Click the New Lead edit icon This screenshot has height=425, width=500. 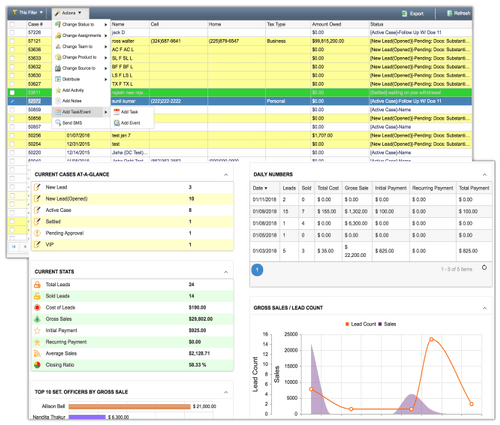[x=37, y=187]
